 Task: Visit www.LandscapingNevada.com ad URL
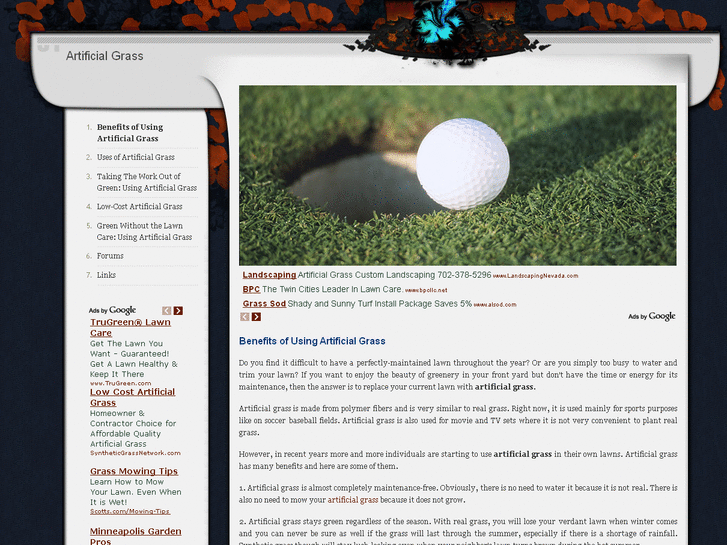pos(535,276)
